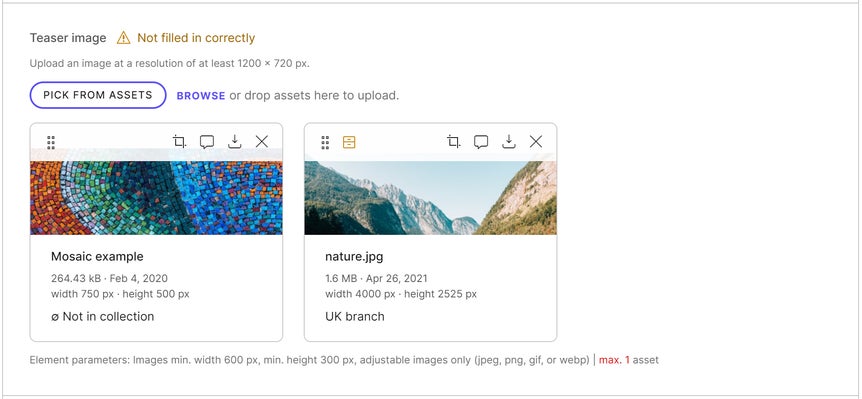Select the nature.jpg file name
This screenshot has width=862, height=399.
(354, 257)
